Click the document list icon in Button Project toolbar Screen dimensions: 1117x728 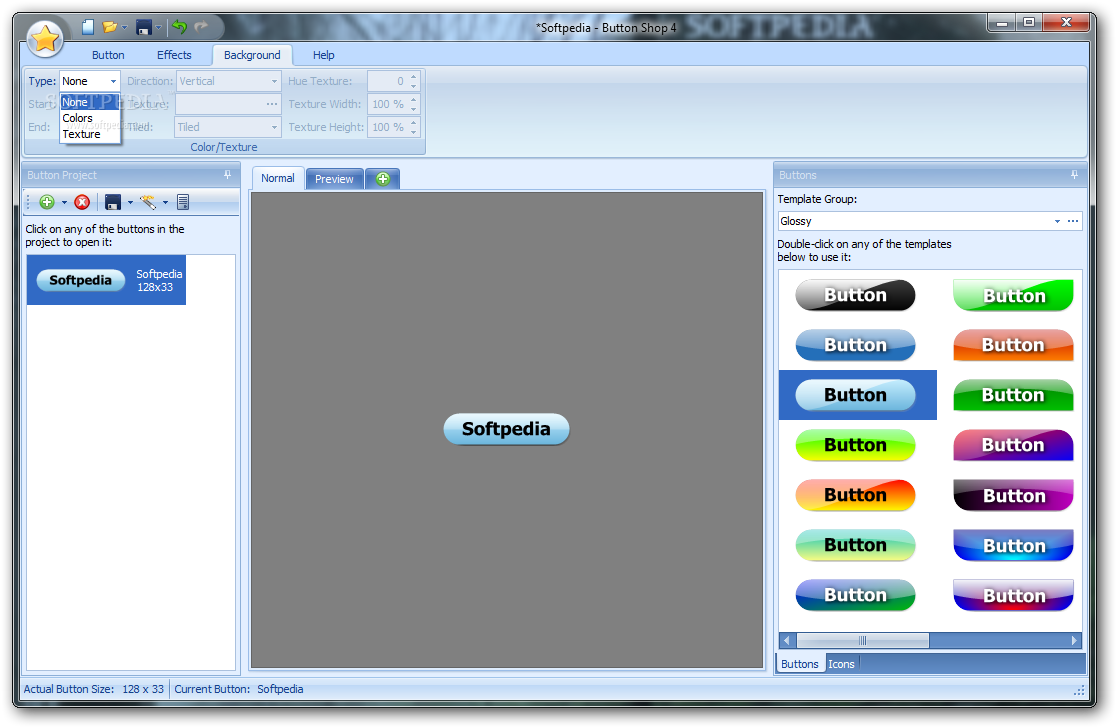(x=183, y=202)
